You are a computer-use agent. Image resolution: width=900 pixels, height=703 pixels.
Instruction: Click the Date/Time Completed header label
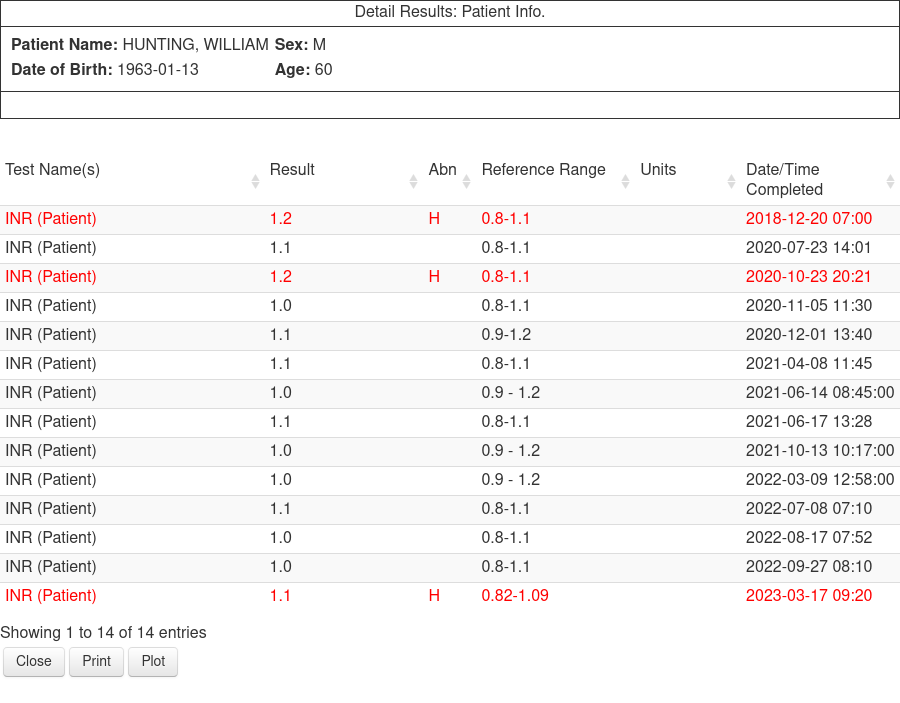784,180
